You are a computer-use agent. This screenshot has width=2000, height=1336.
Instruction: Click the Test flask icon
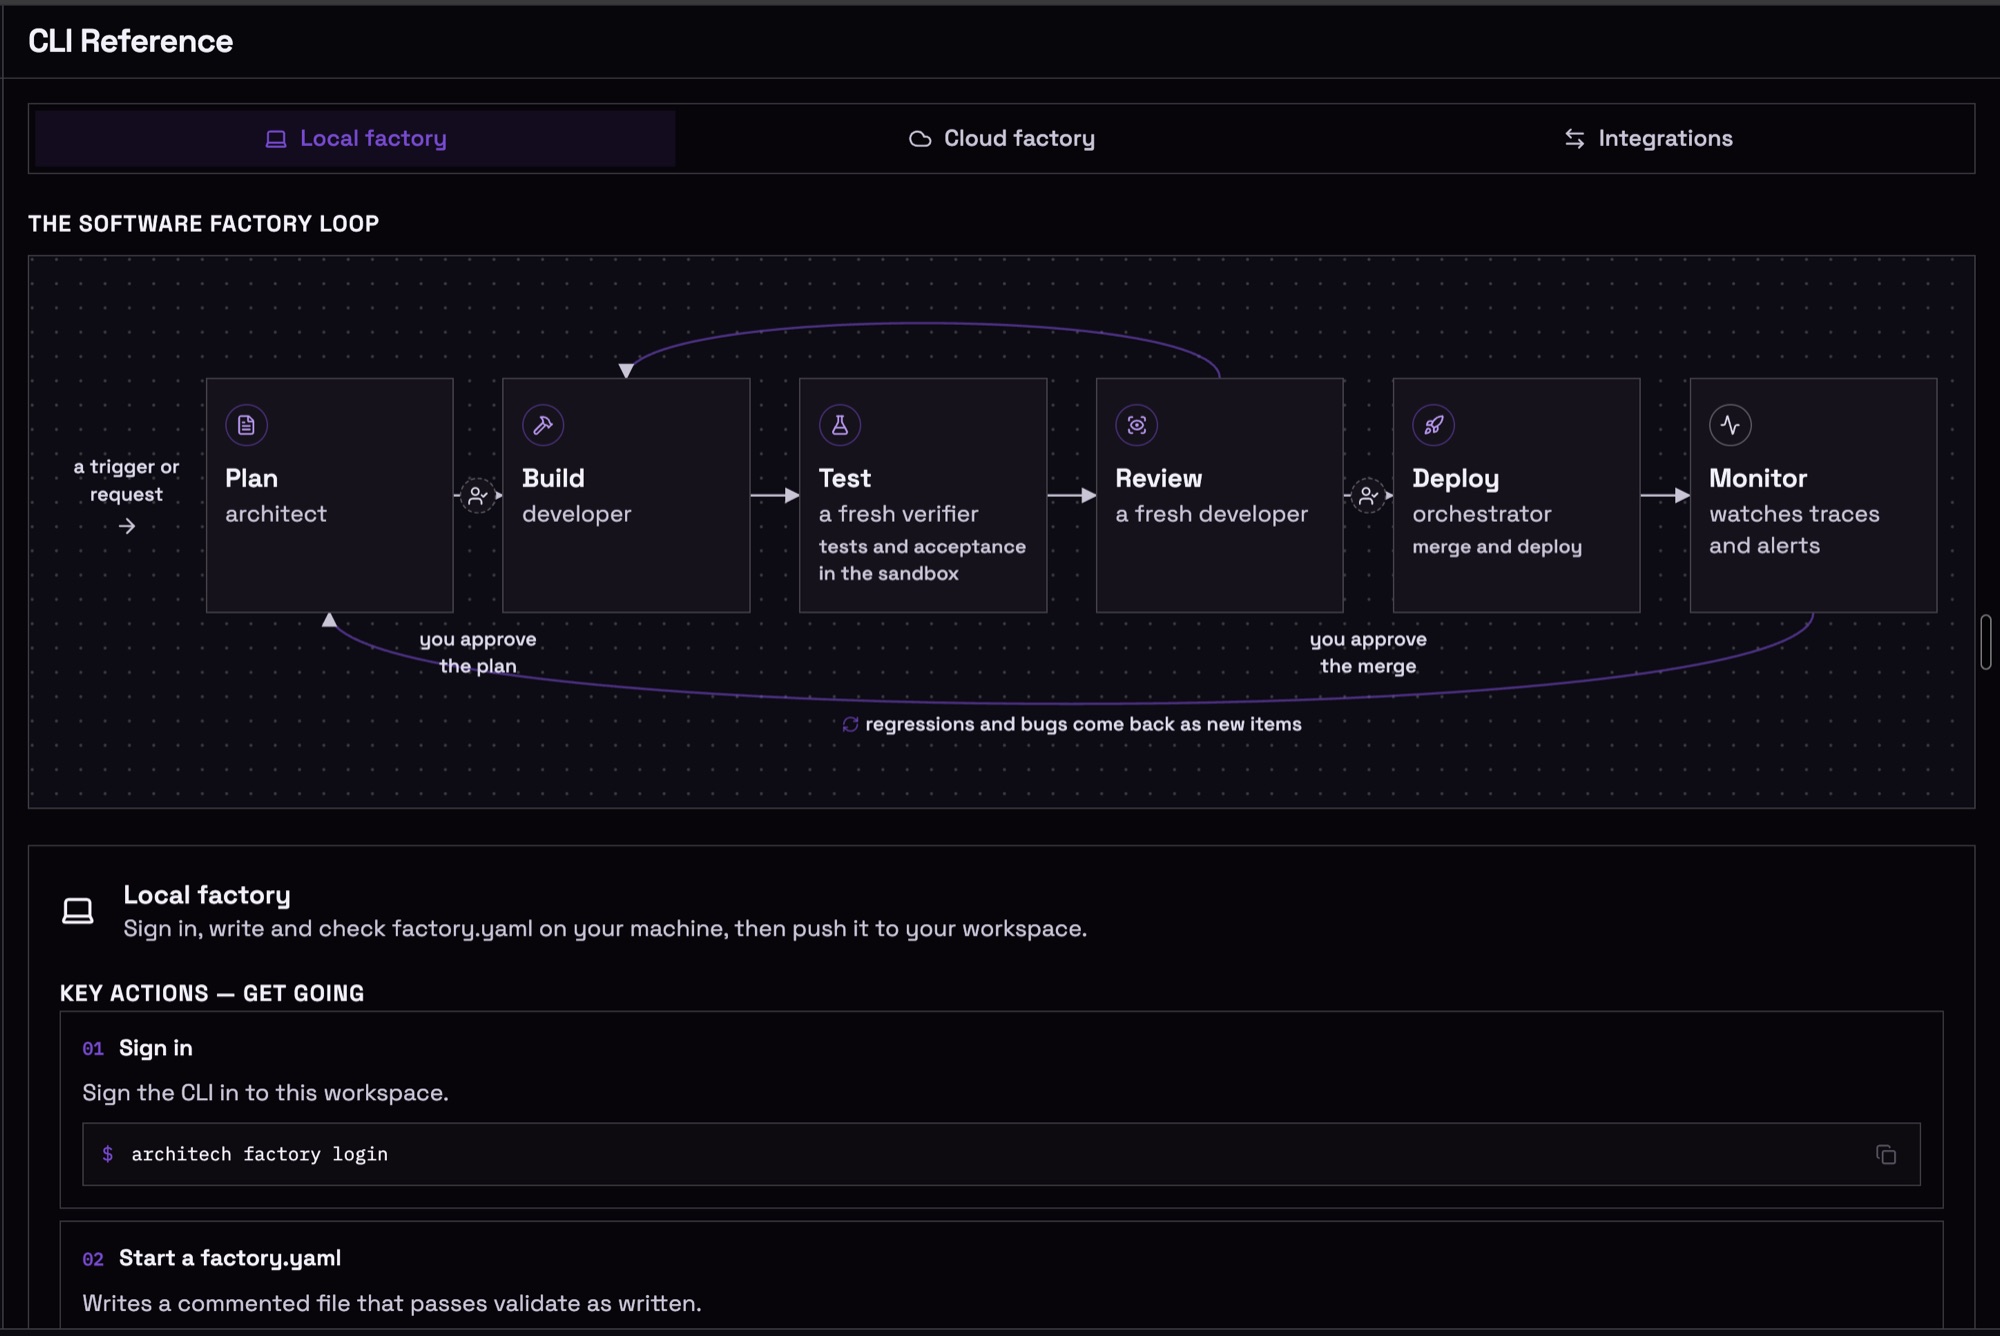pyautogui.click(x=840, y=425)
